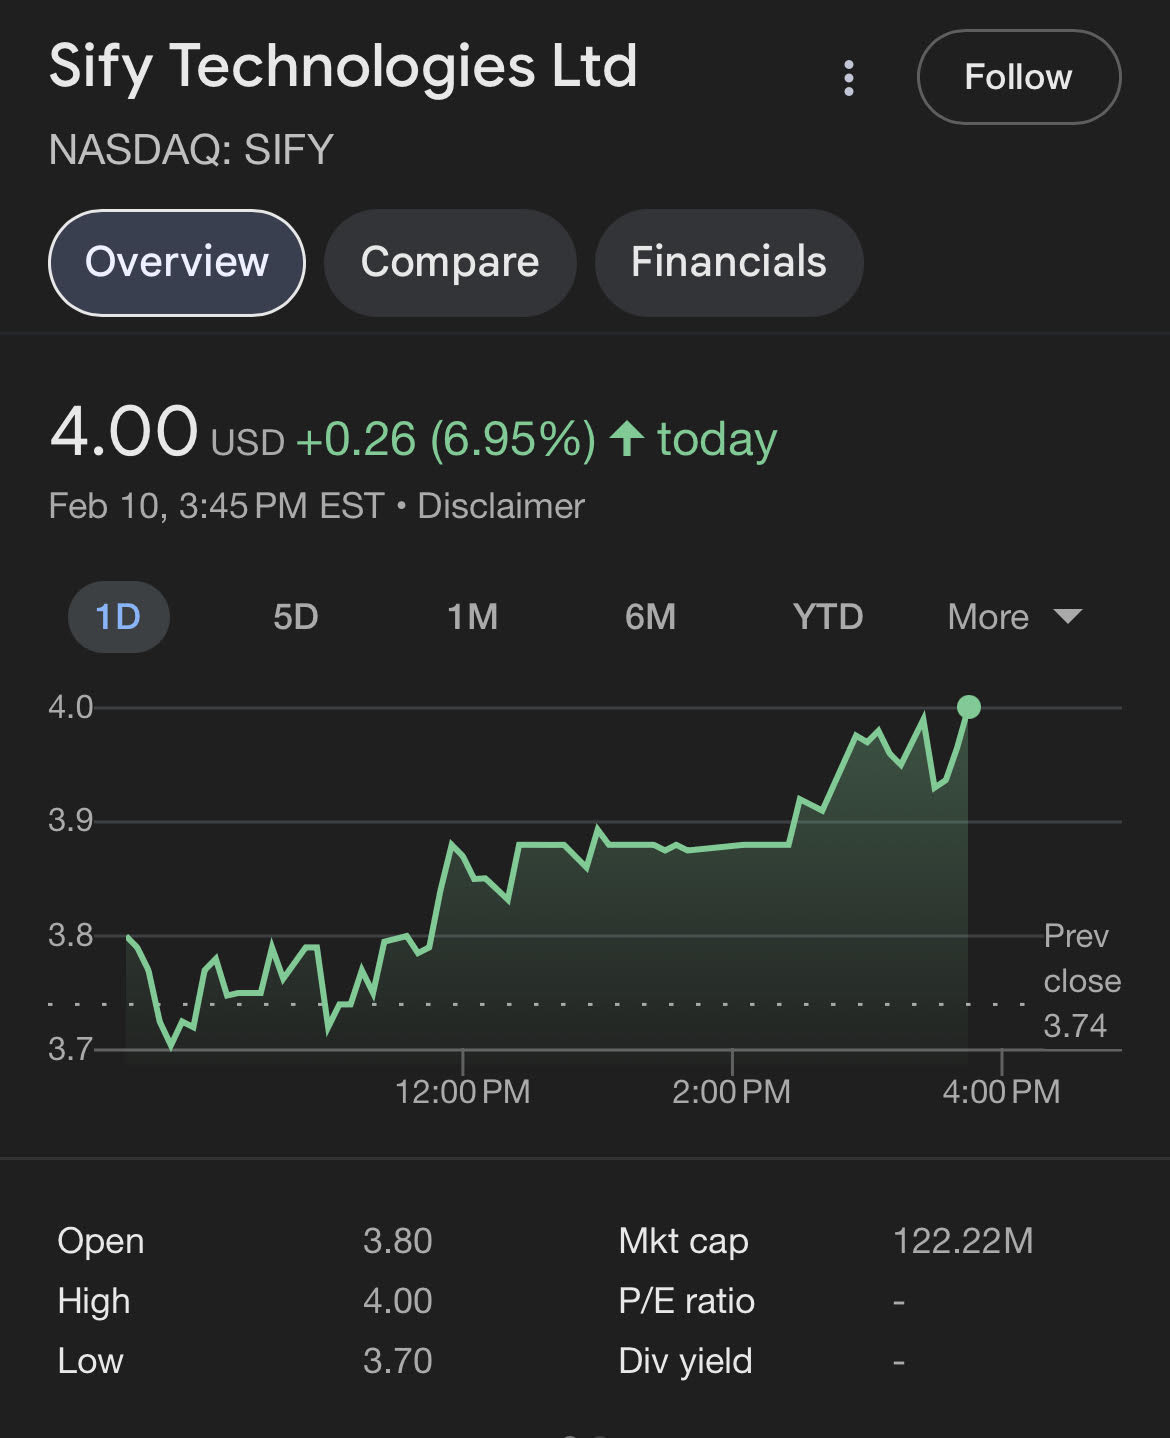
Task: Select the 12:00 PM axis label
Action: tap(463, 1091)
